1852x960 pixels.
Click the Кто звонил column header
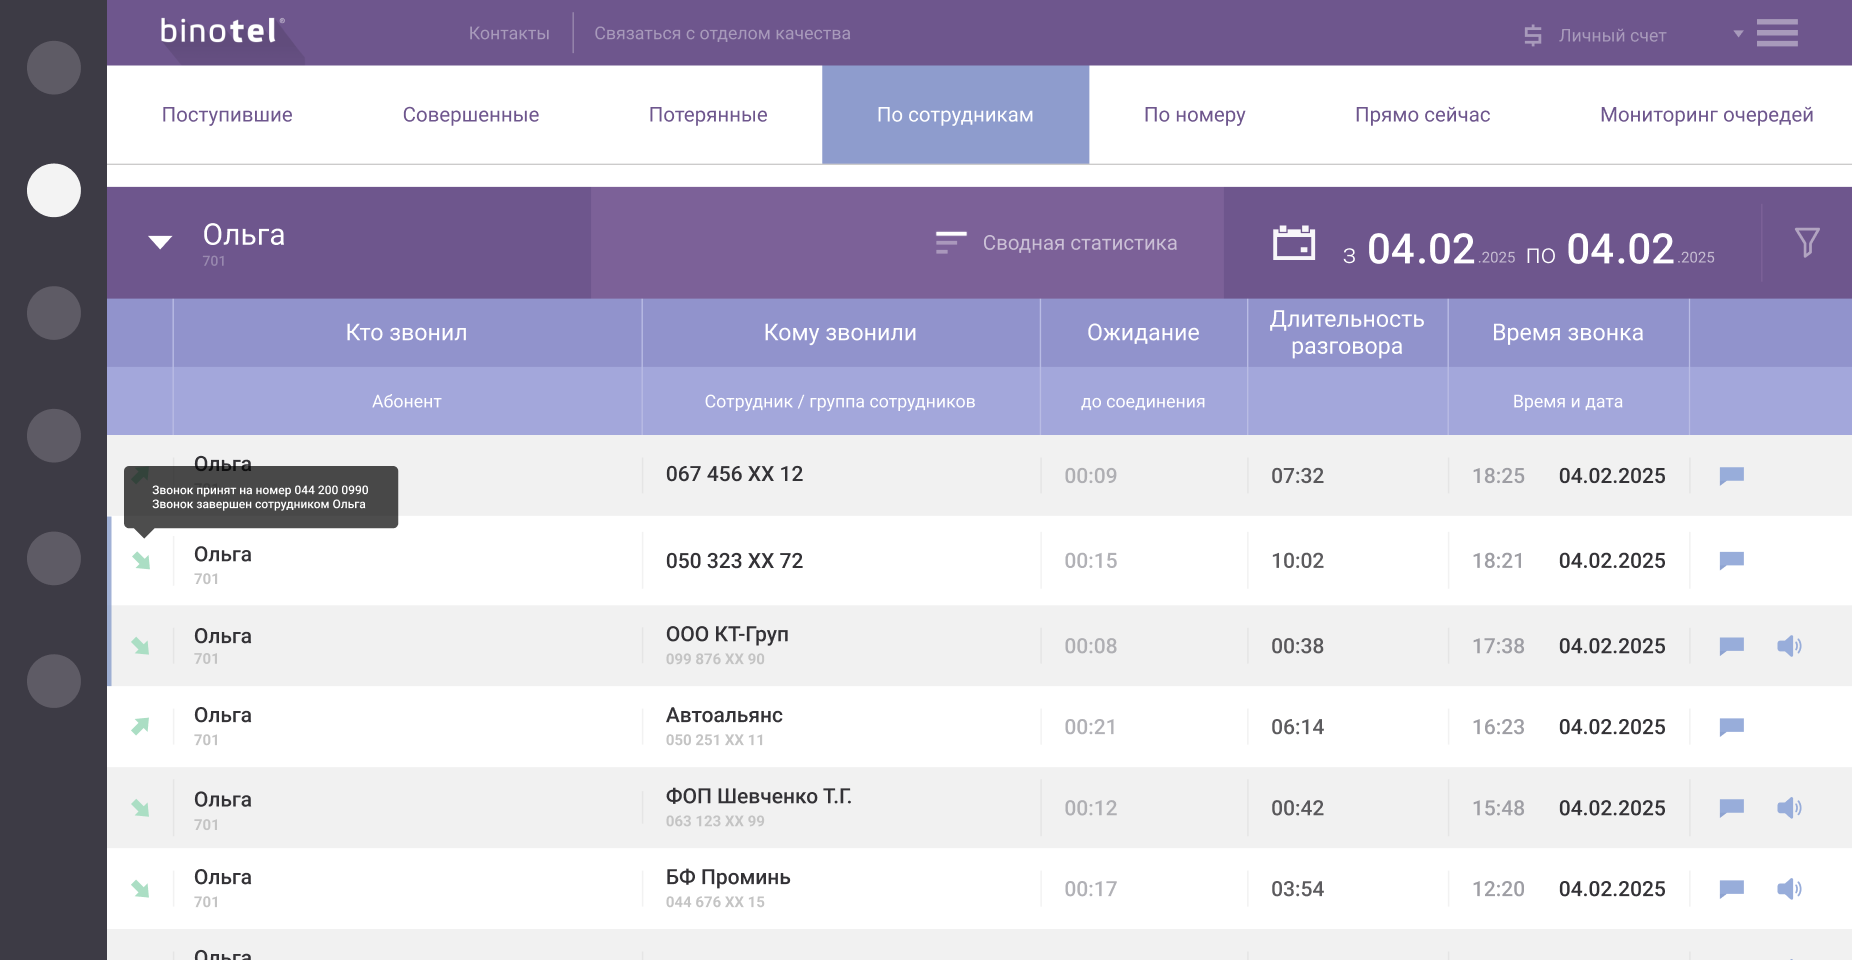point(407,333)
